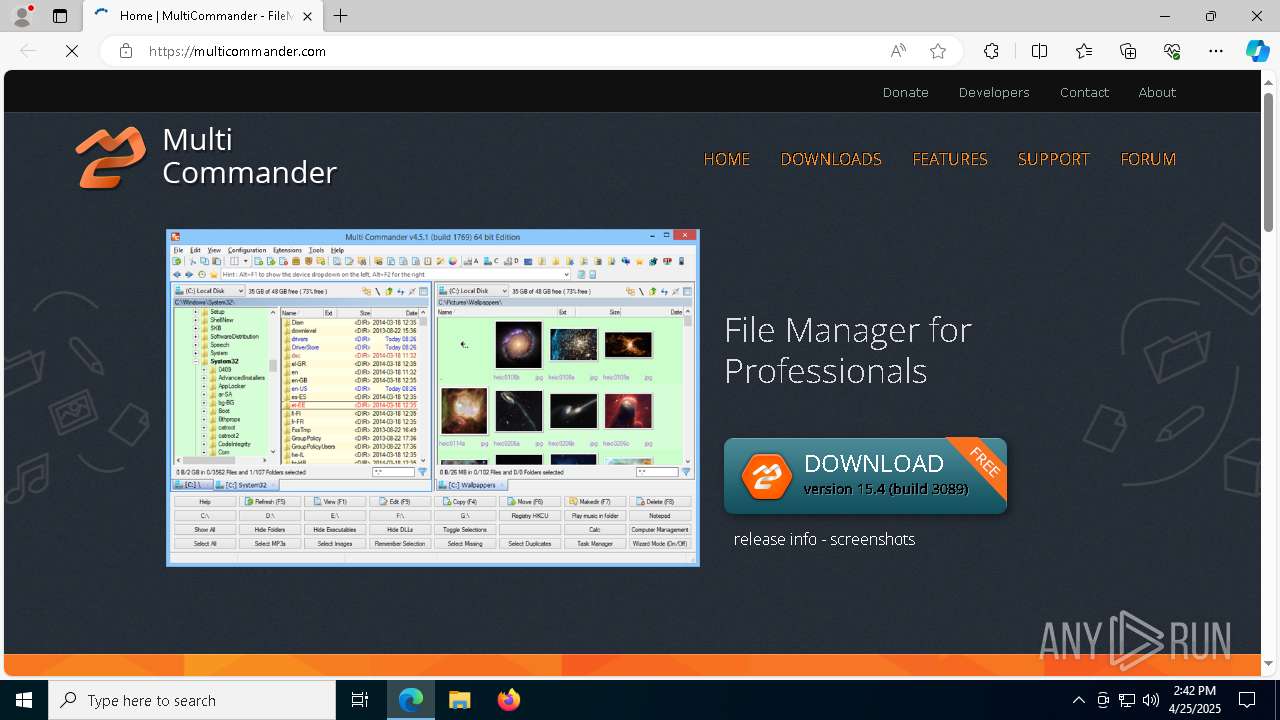Open the screenshots link
Image resolution: width=1280 pixels, height=720 pixels.
tap(872, 539)
